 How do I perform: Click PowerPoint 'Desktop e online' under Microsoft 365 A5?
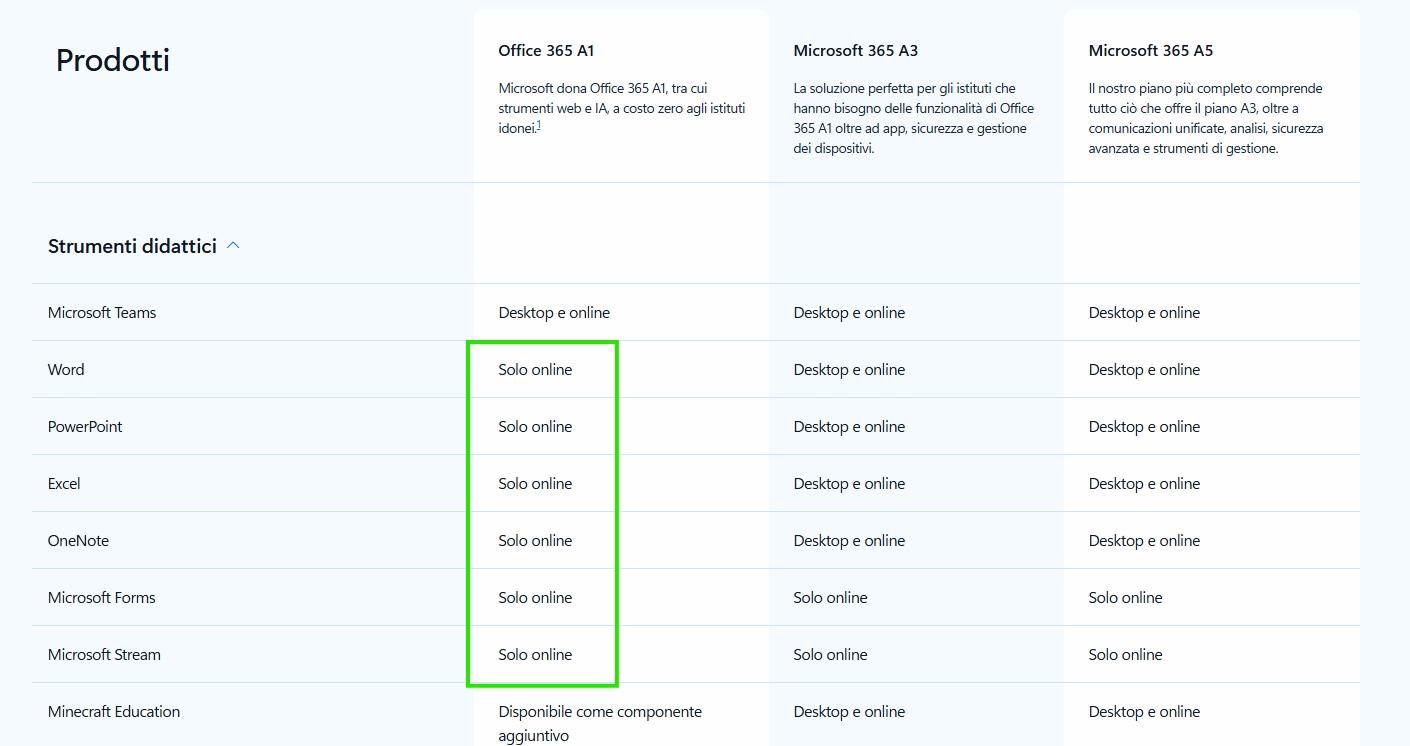click(1144, 427)
